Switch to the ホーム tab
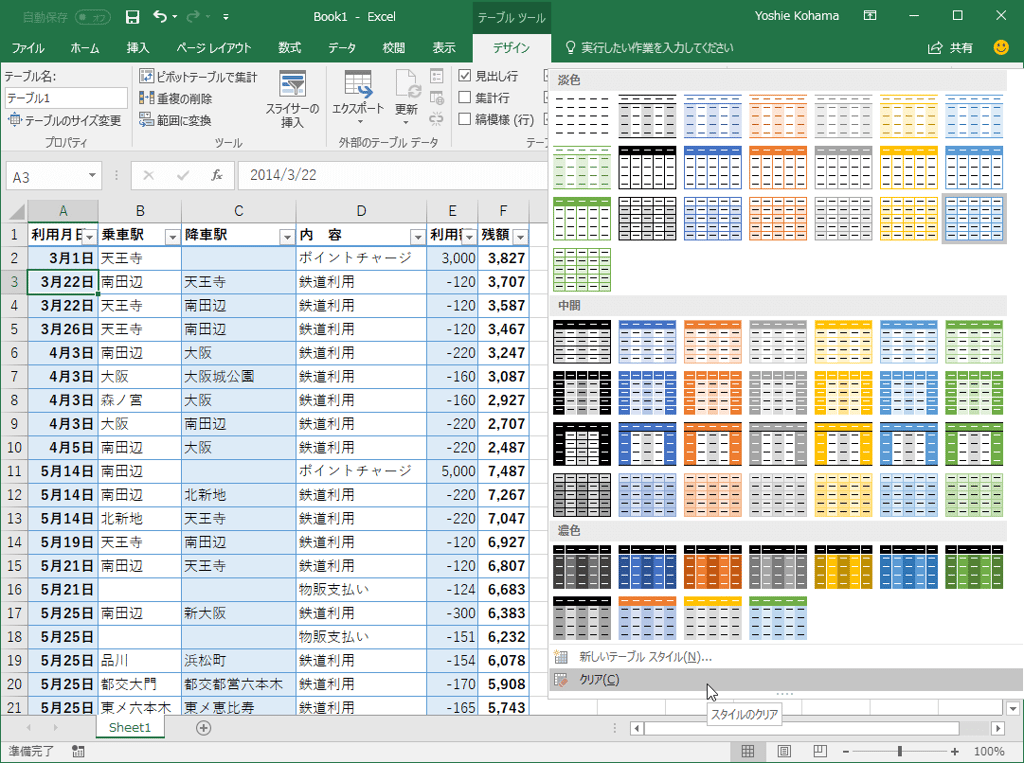The image size is (1024, 763). click(x=85, y=48)
